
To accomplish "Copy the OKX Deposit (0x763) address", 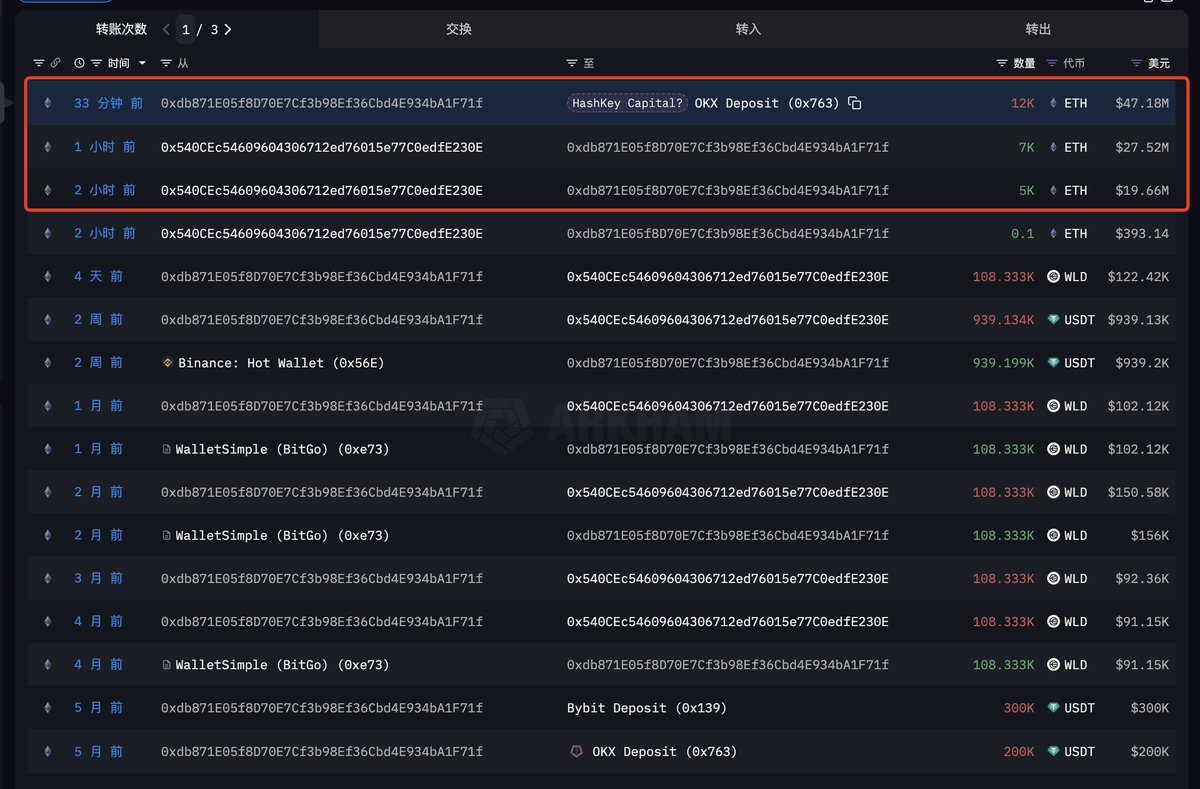I will pos(854,103).
